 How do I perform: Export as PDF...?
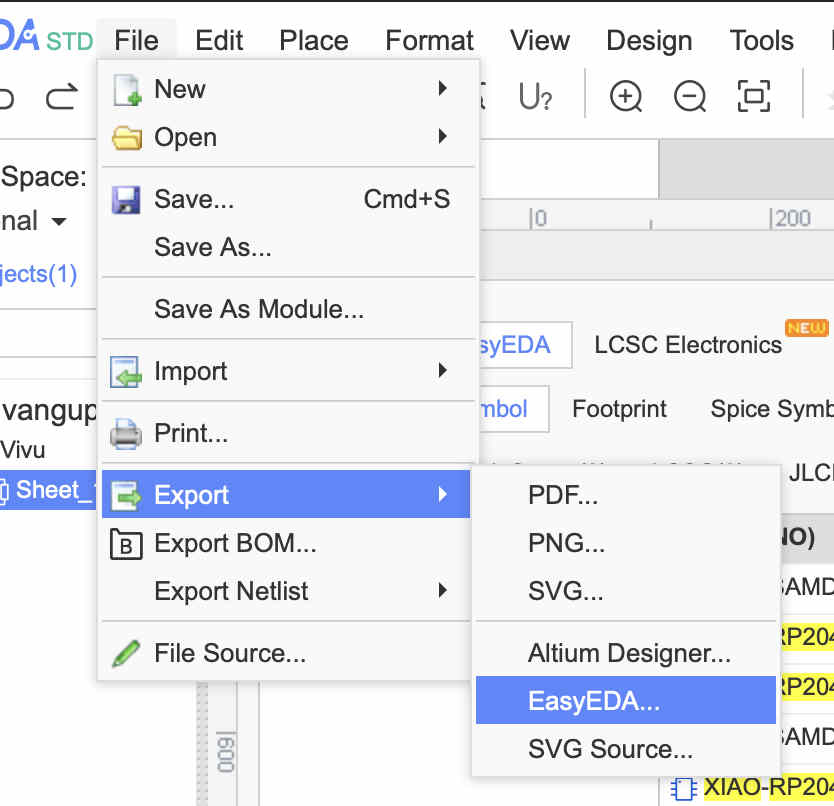tap(563, 495)
